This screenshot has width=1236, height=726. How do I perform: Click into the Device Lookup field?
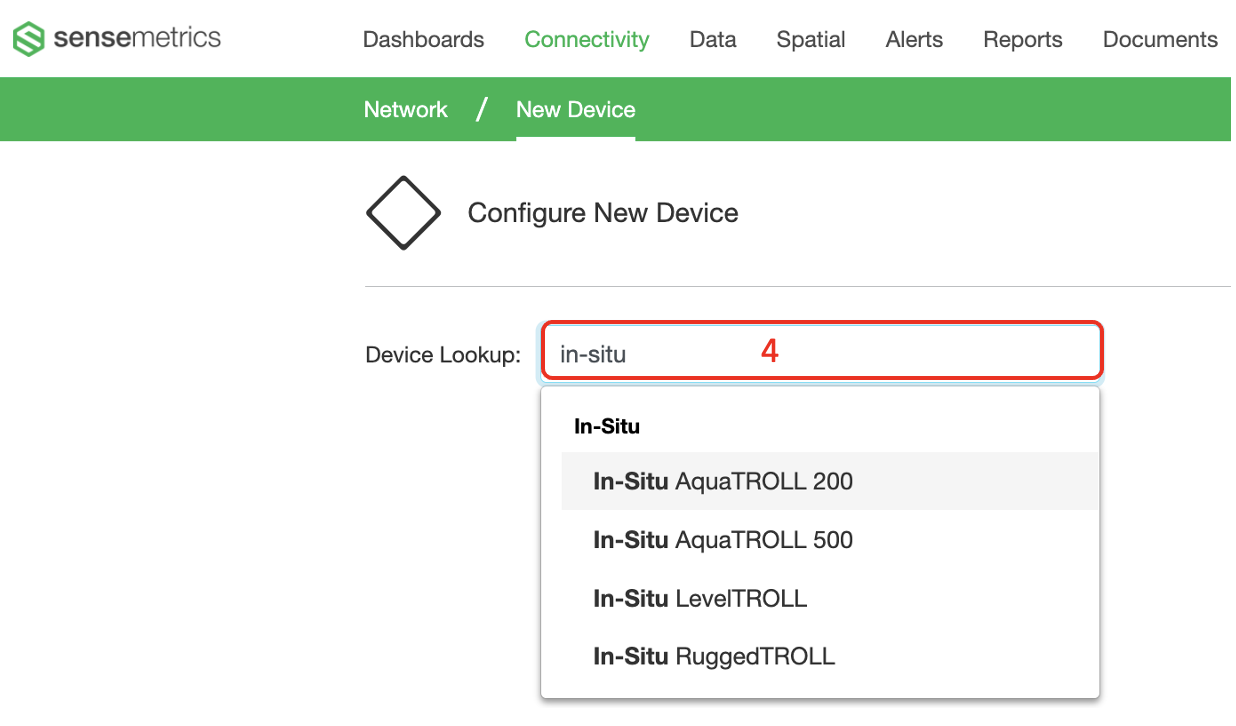[x=822, y=351]
